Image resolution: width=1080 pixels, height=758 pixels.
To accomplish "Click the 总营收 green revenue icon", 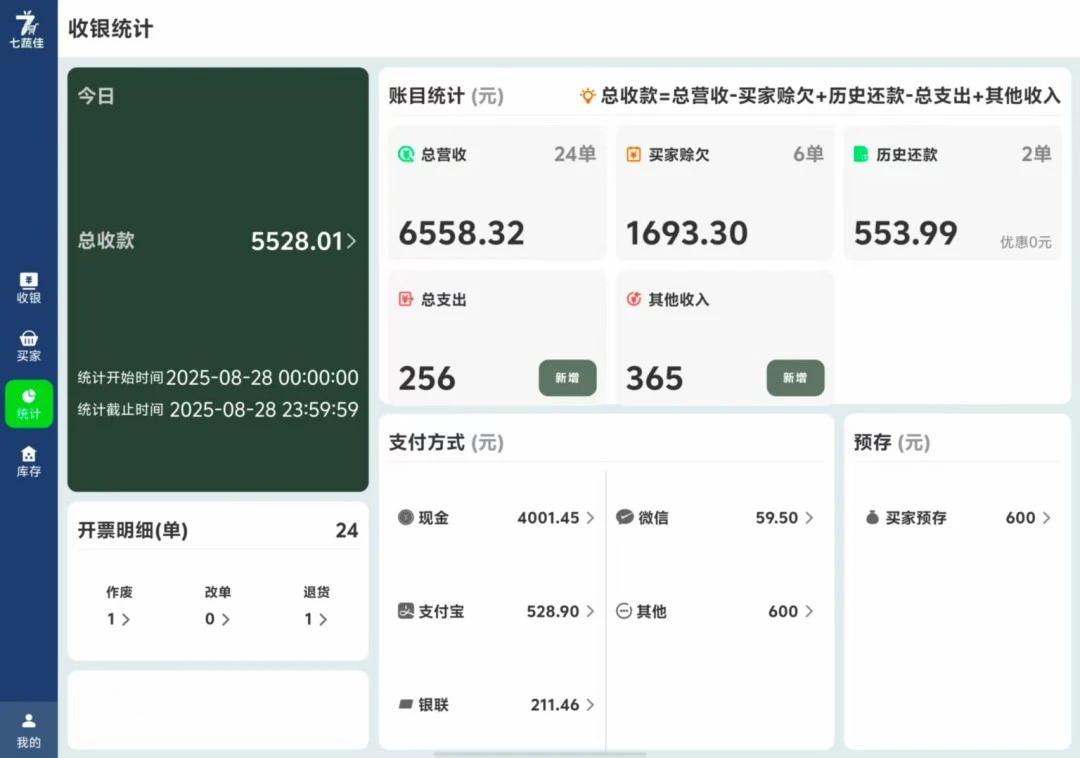I will (x=406, y=155).
